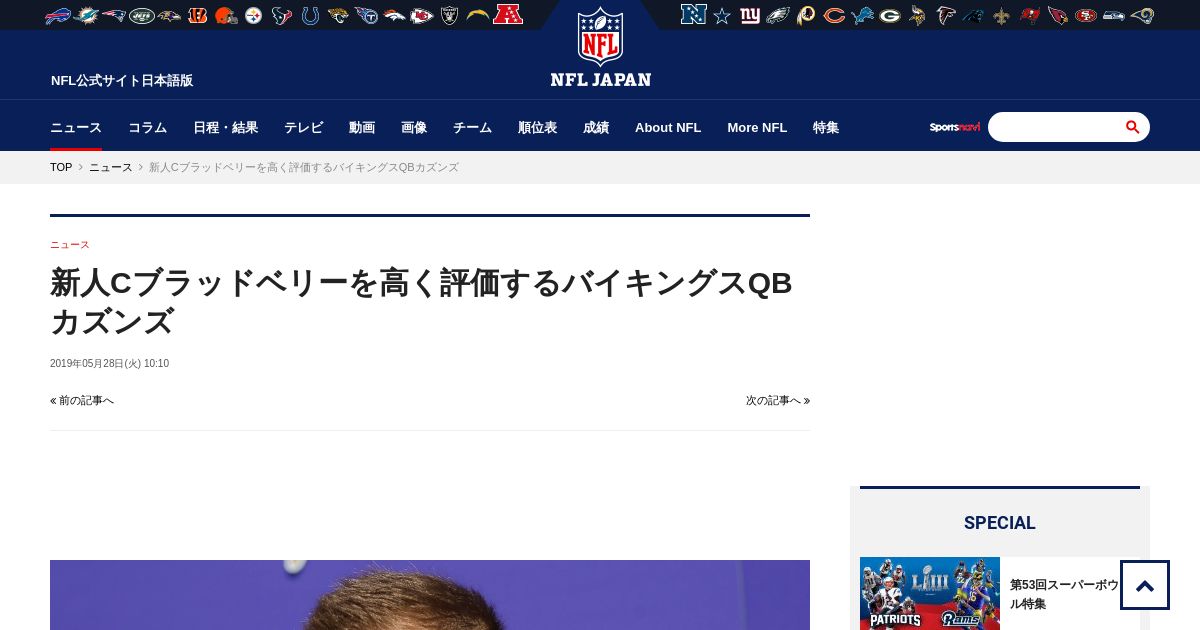Open the Atlanta Falcons logo
This screenshot has width=1200, height=630.
(946, 15)
